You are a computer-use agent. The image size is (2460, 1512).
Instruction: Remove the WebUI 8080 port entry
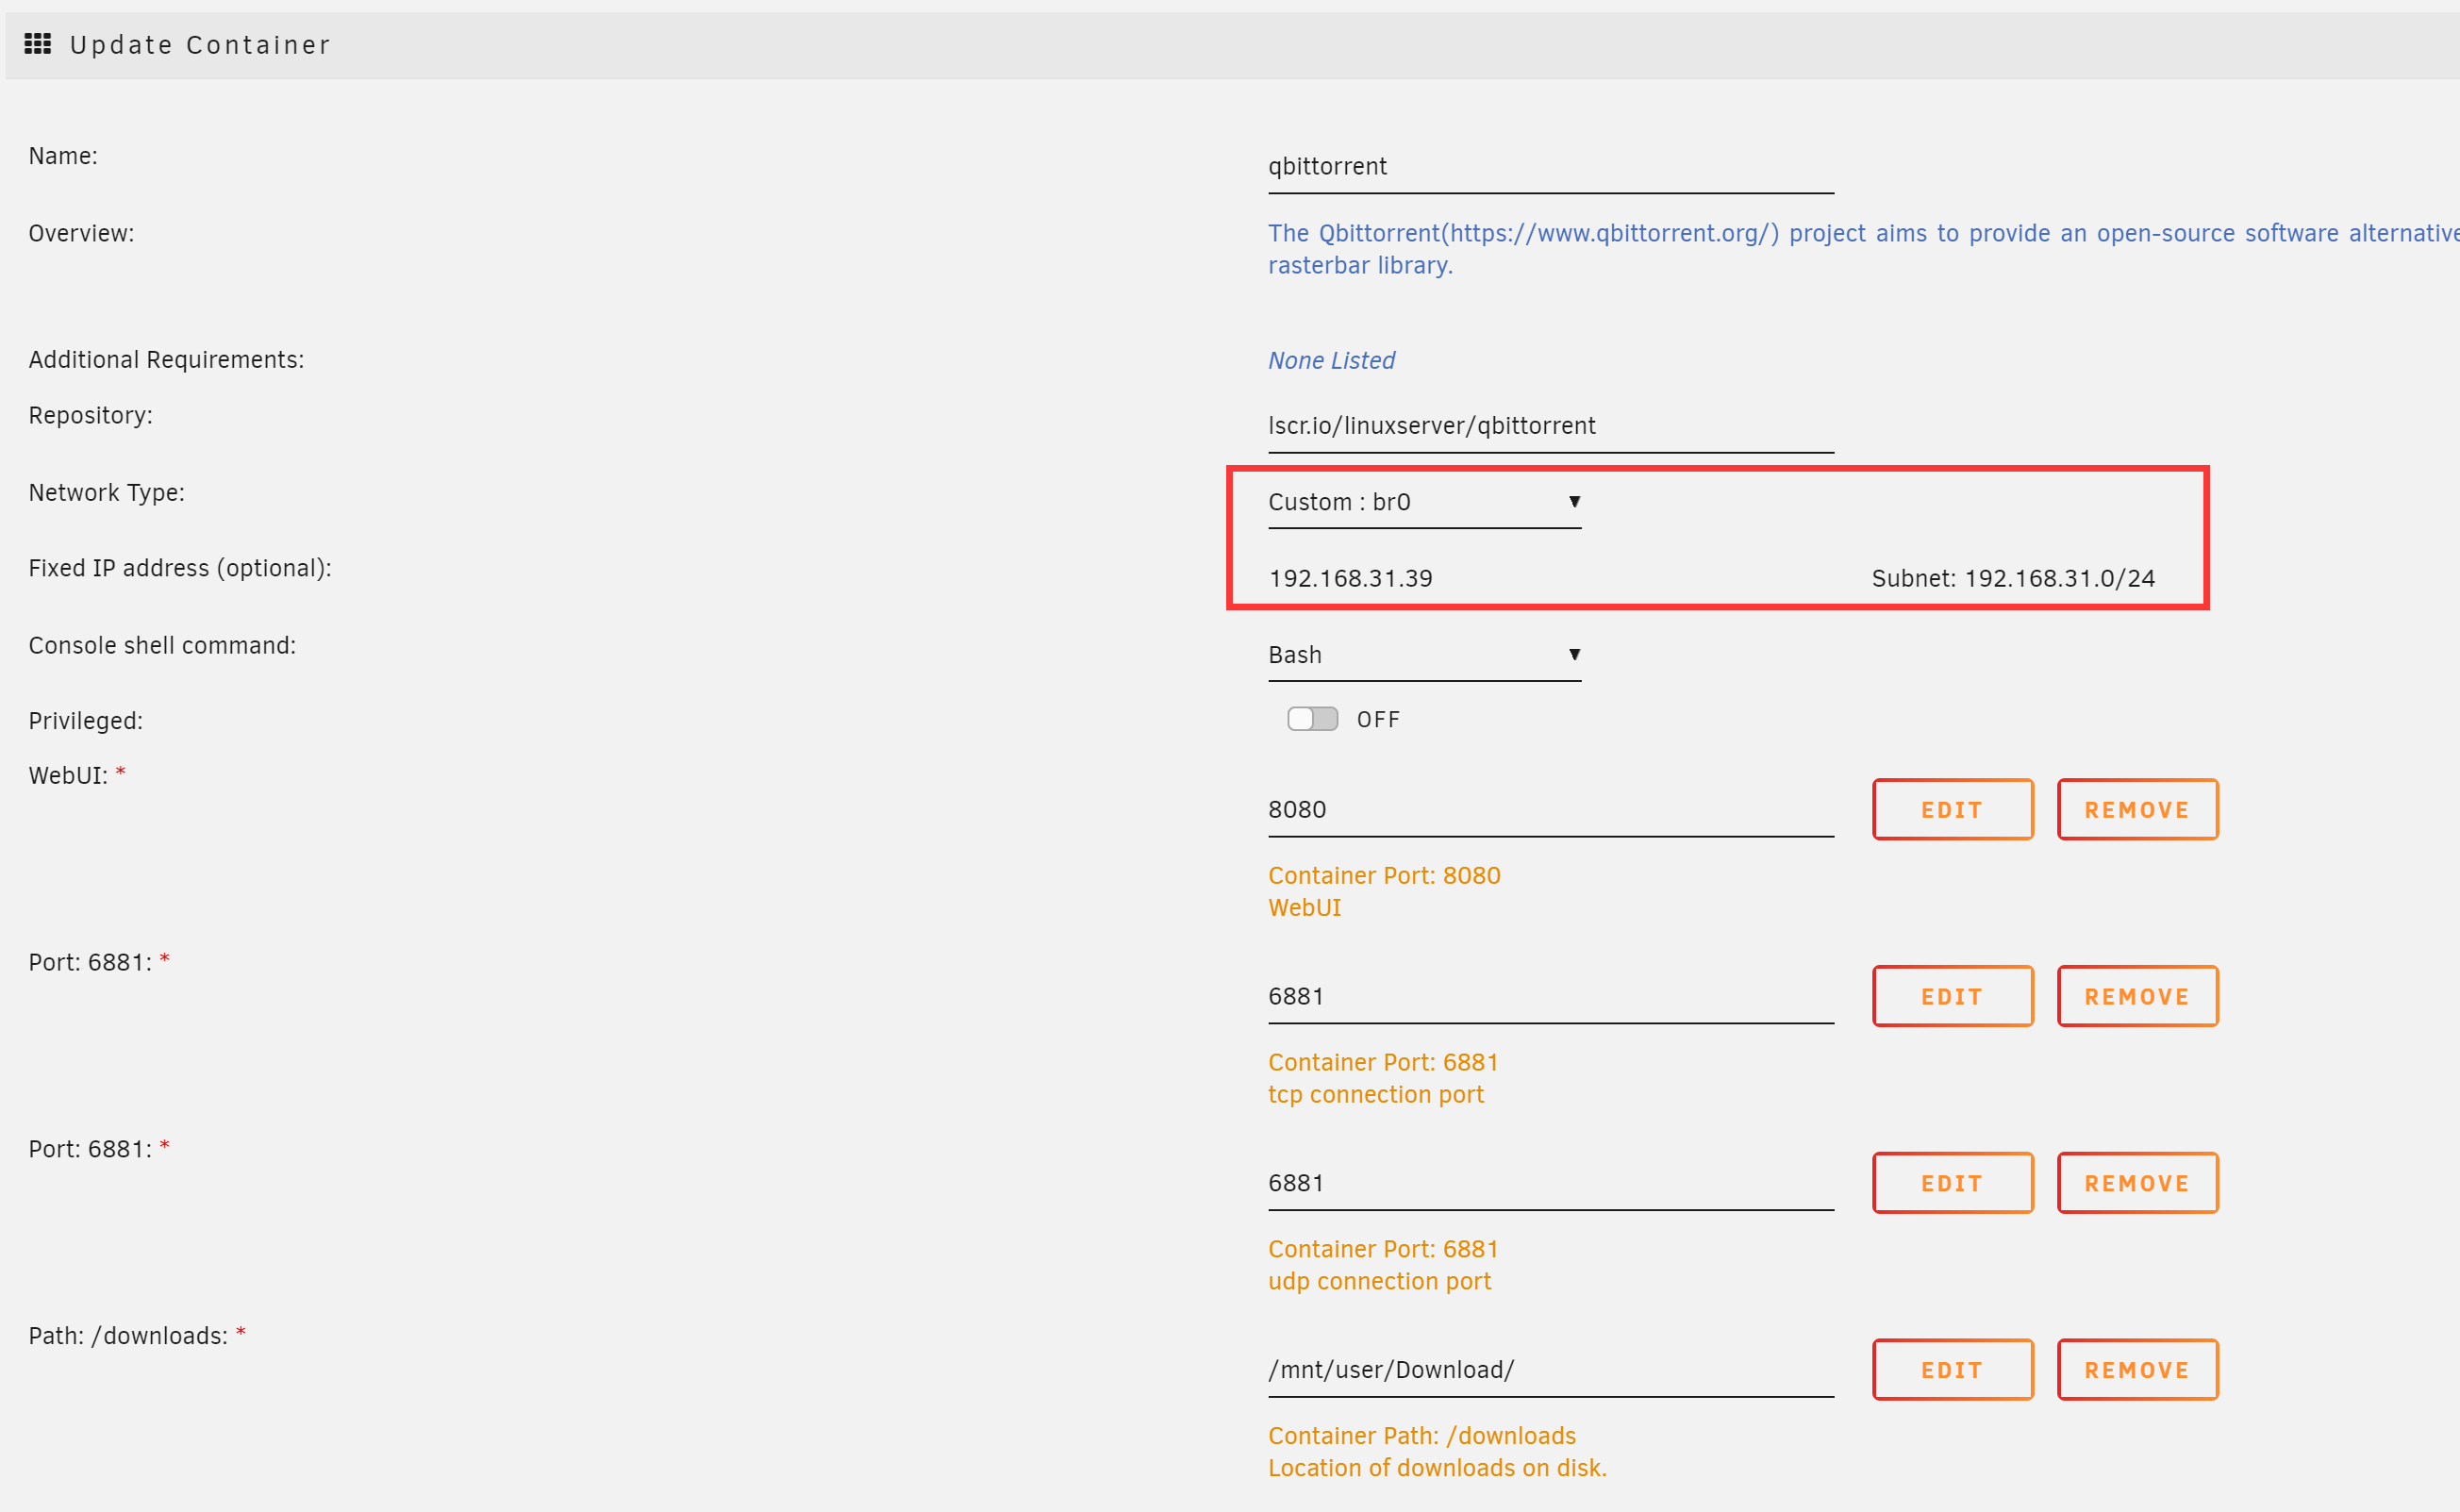[2136, 810]
